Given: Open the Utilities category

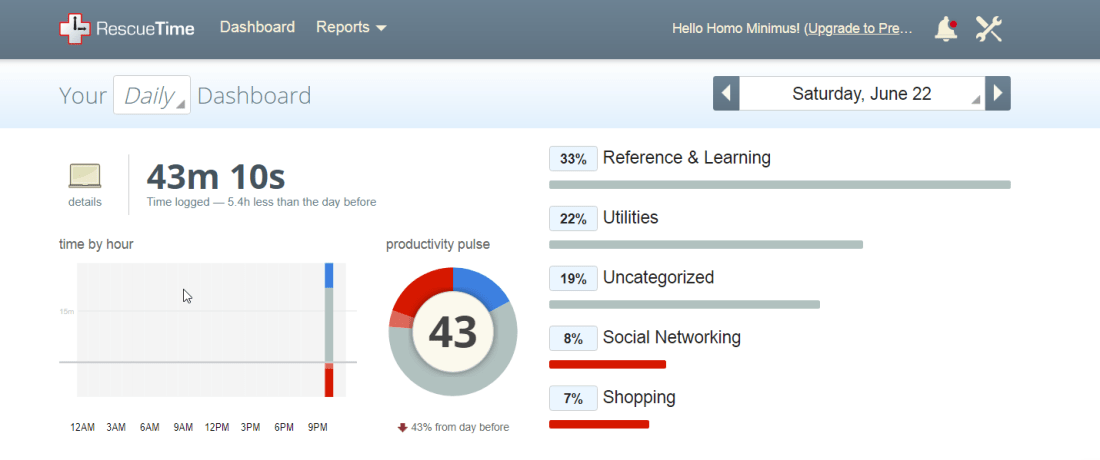Looking at the screenshot, I should [x=630, y=218].
